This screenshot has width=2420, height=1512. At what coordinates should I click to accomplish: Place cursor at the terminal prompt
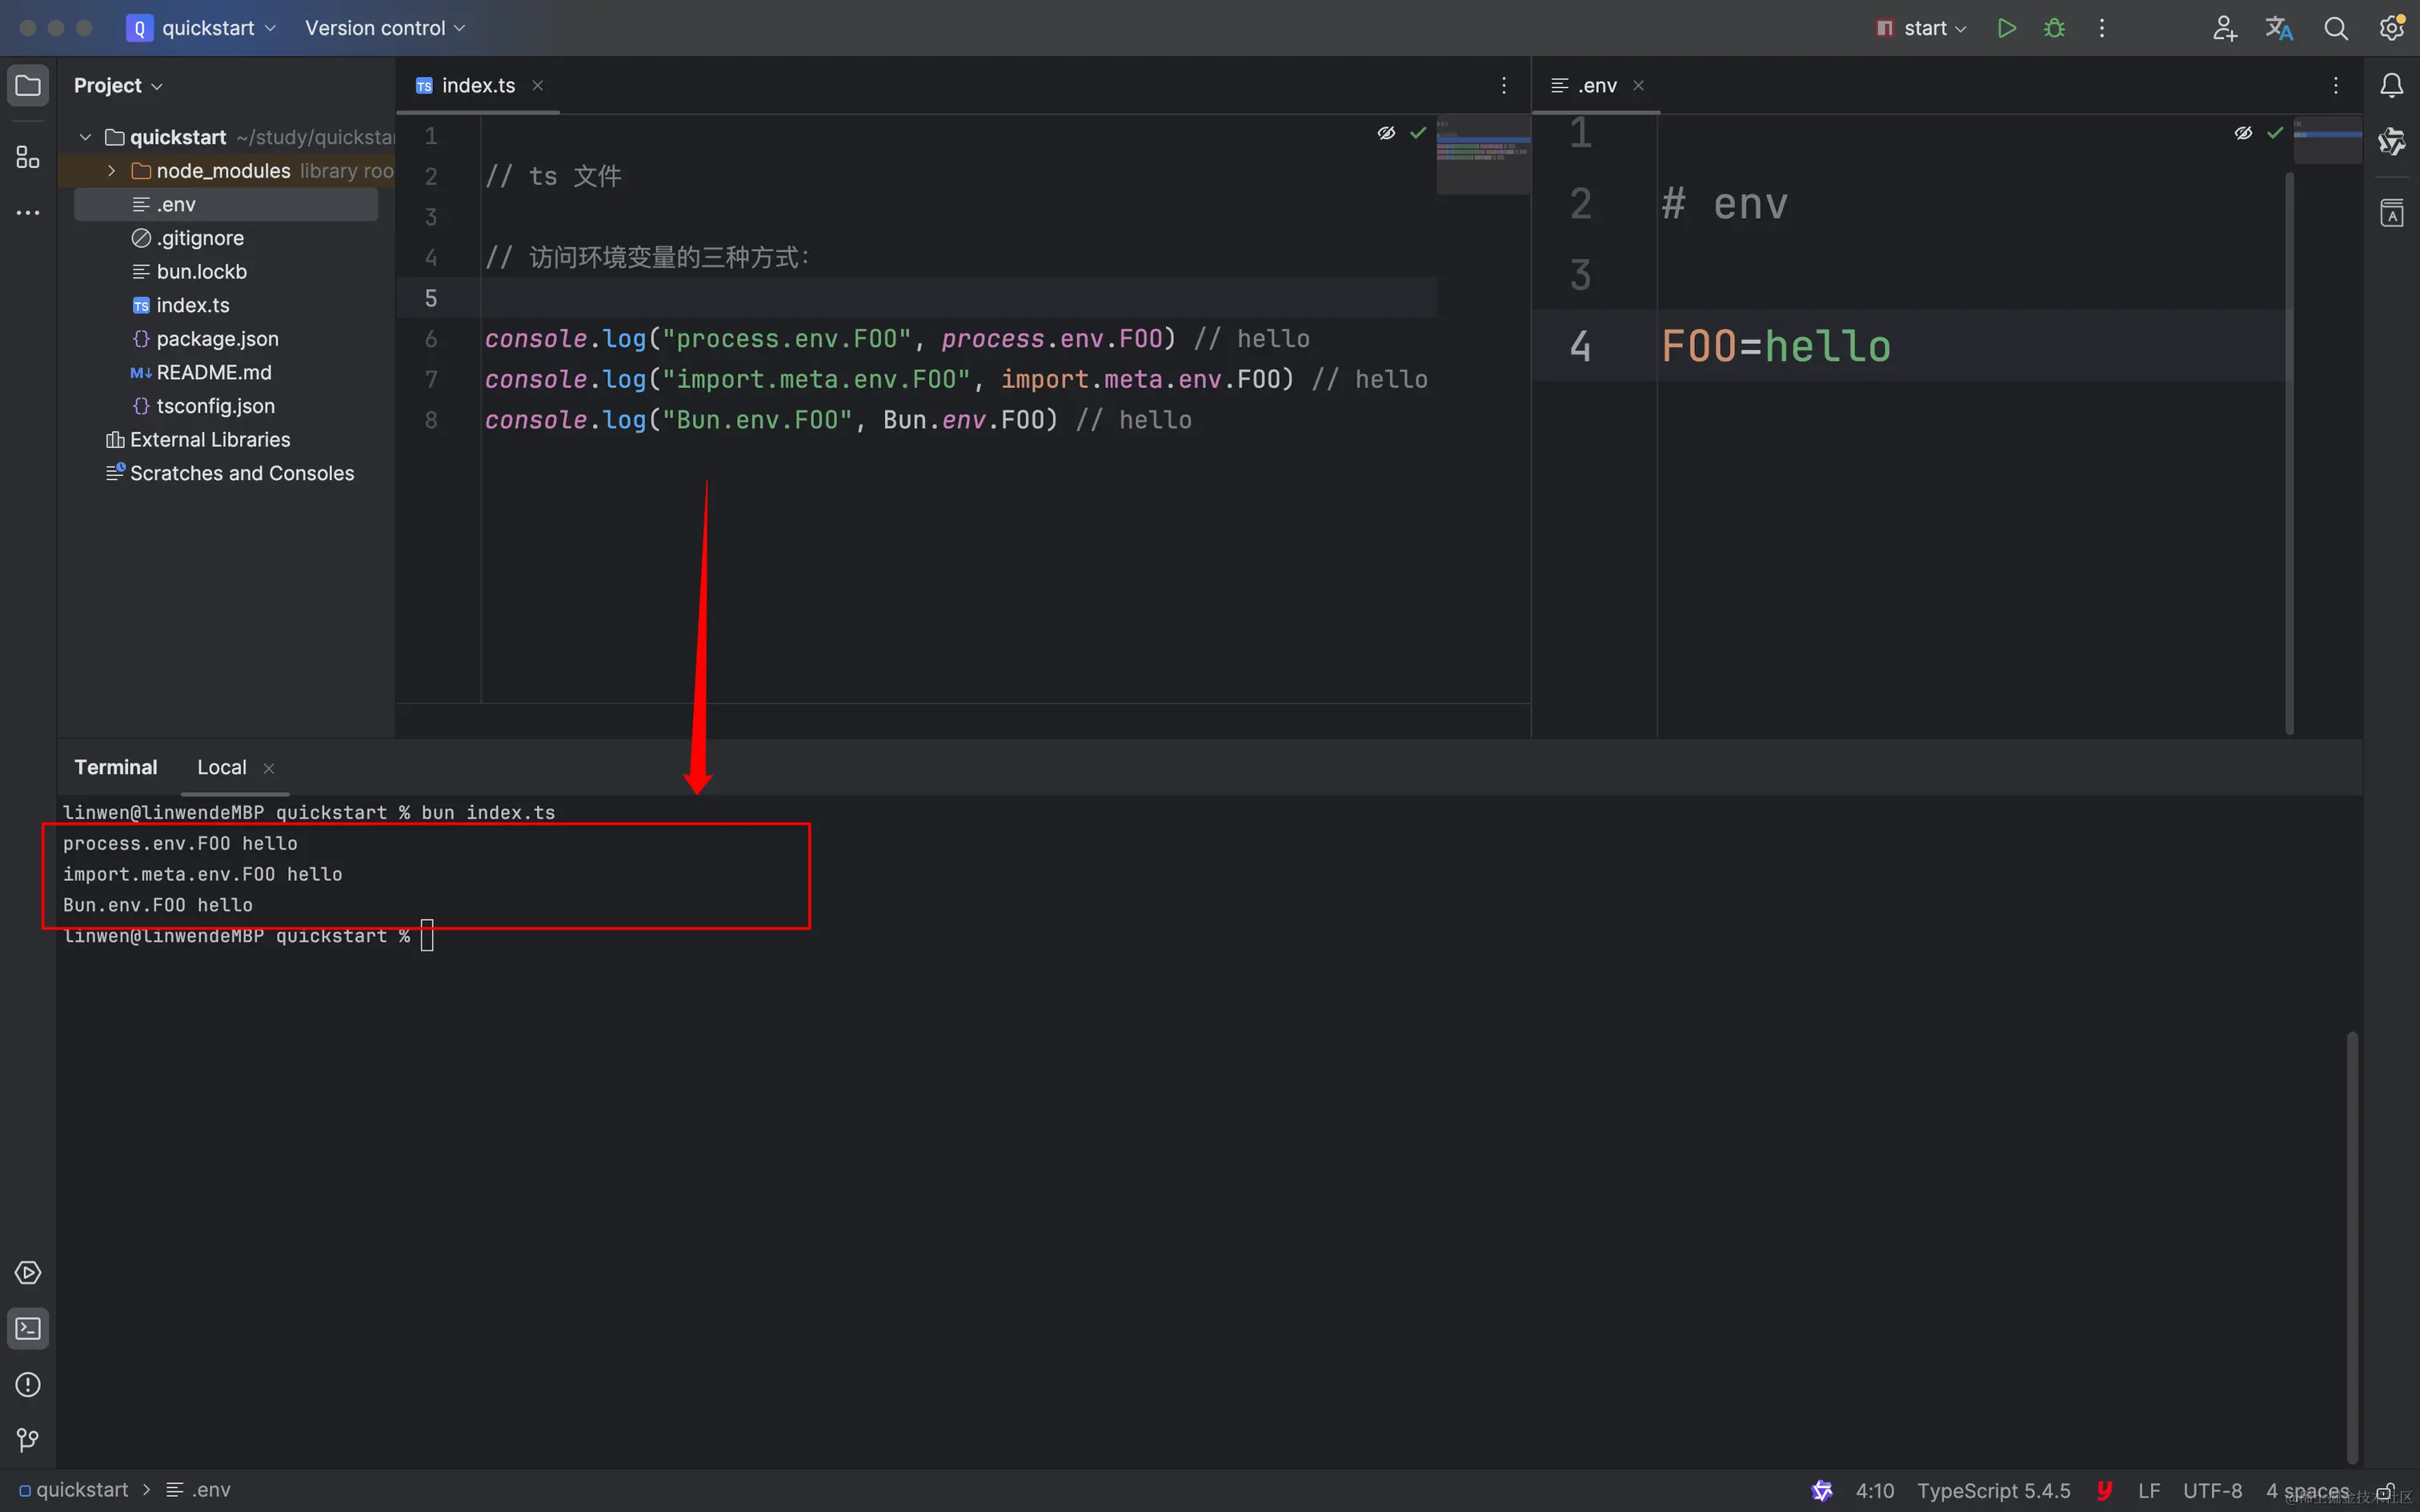point(427,936)
